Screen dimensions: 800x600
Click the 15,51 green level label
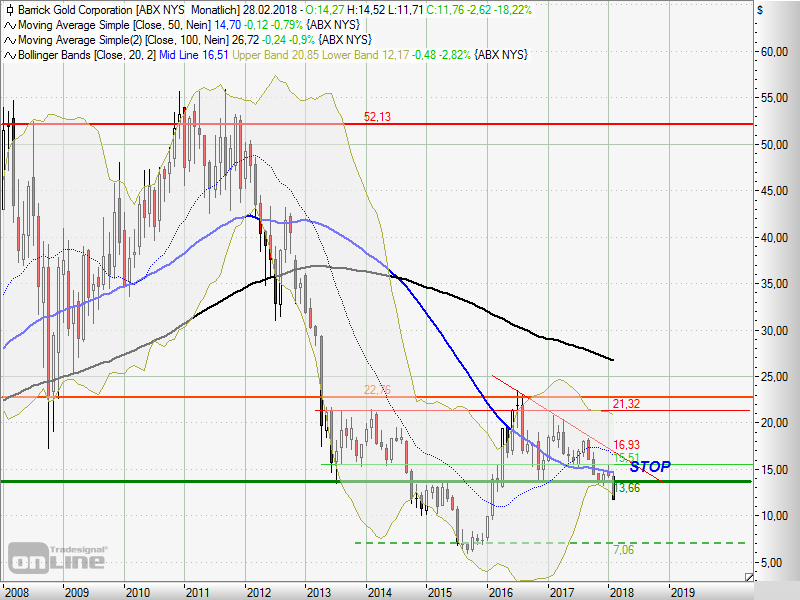pyautogui.click(x=626, y=457)
